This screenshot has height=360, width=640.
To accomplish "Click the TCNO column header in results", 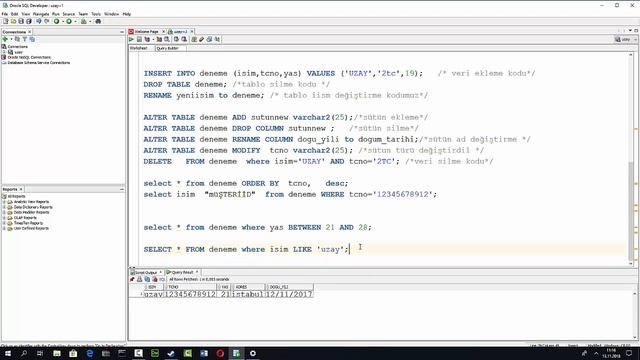I will pos(191,287).
